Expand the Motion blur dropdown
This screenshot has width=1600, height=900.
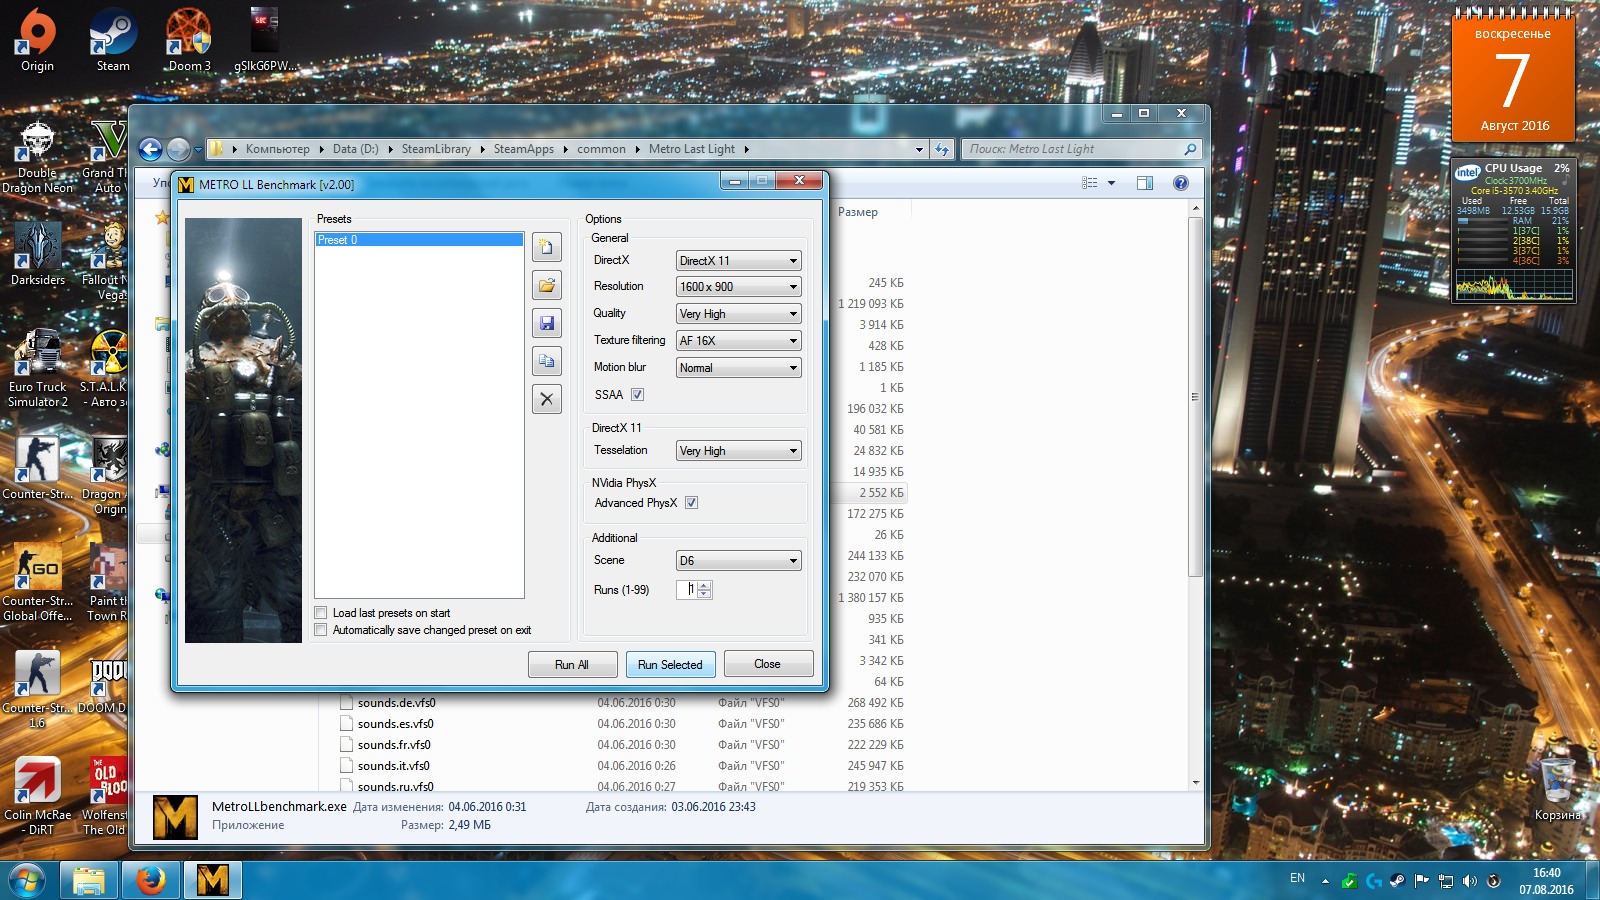pos(738,368)
